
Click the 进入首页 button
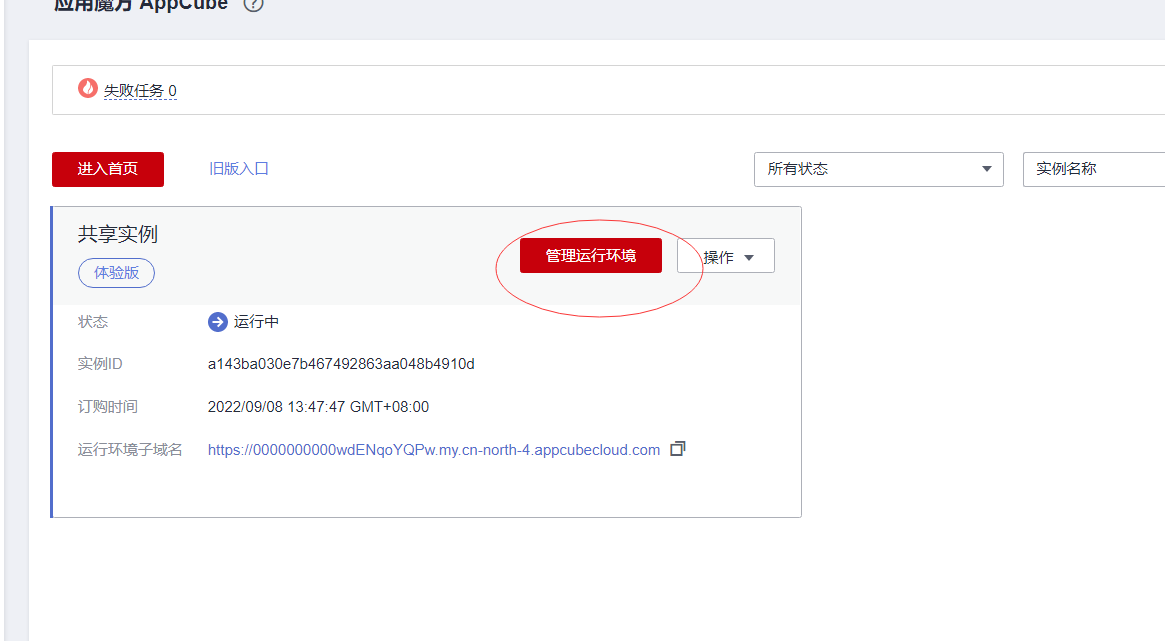pyautogui.click(x=108, y=169)
